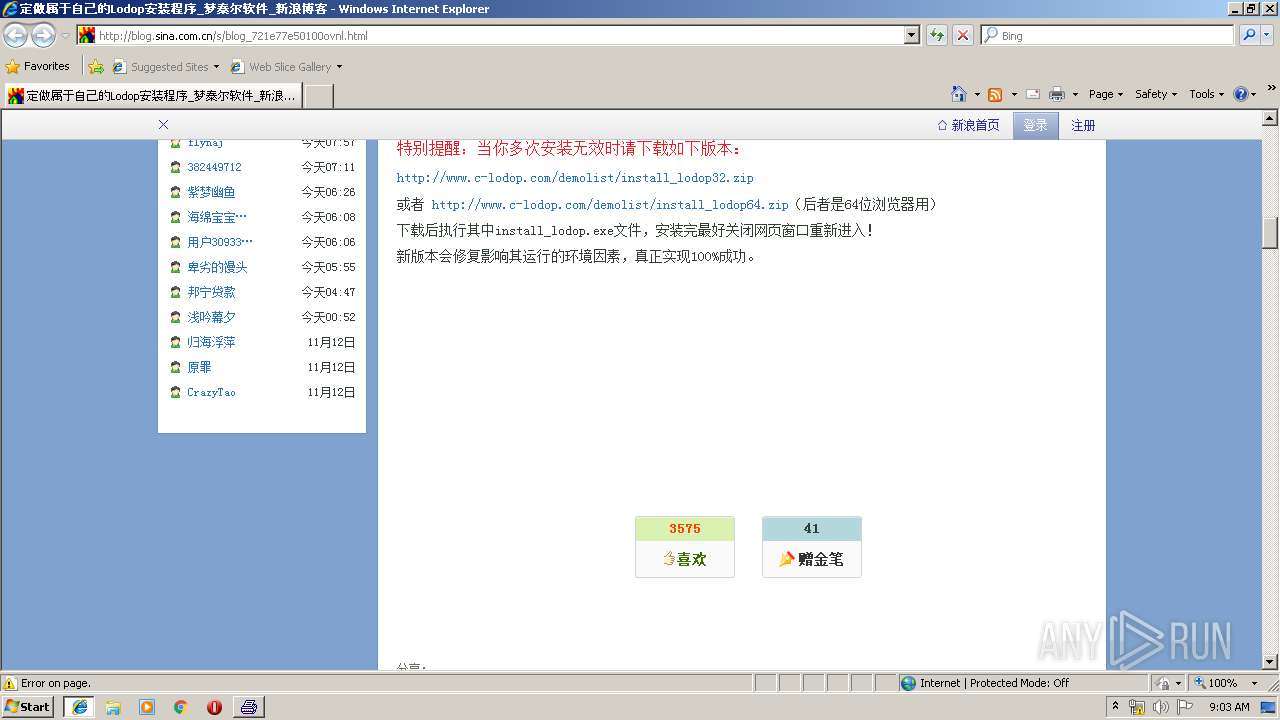Click the browser Forward arrow button

[43, 35]
